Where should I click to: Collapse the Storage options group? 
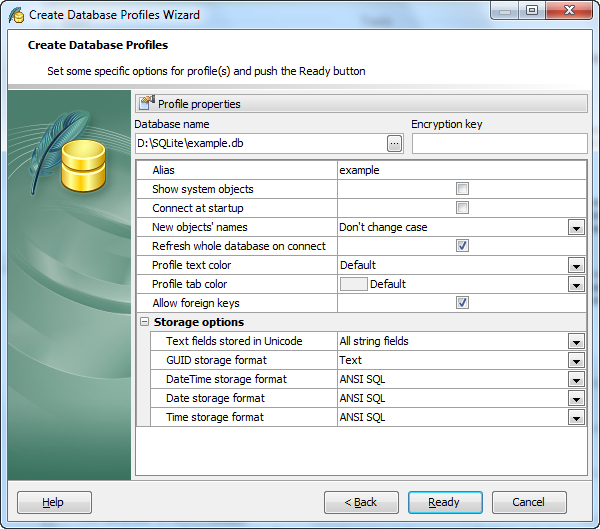(145, 322)
